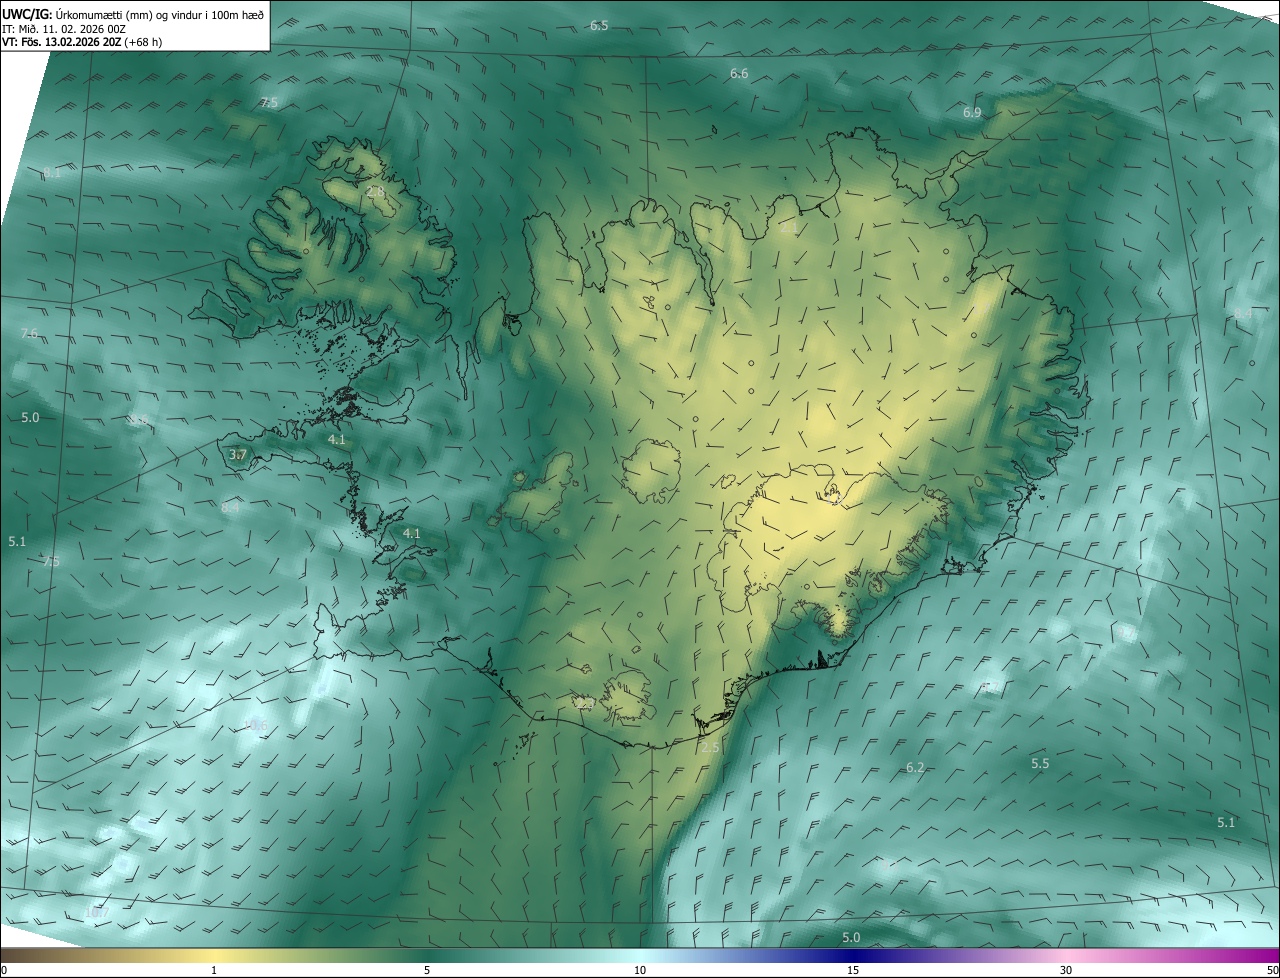This screenshot has height=978, width=1280.
Task: Click the 2.5 value on the south coast
Action: click(710, 747)
